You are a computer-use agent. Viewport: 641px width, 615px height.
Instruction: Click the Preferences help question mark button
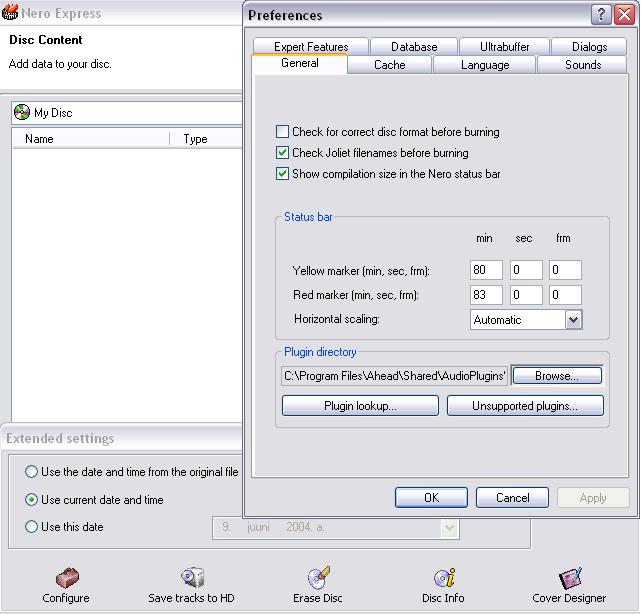pos(601,15)
